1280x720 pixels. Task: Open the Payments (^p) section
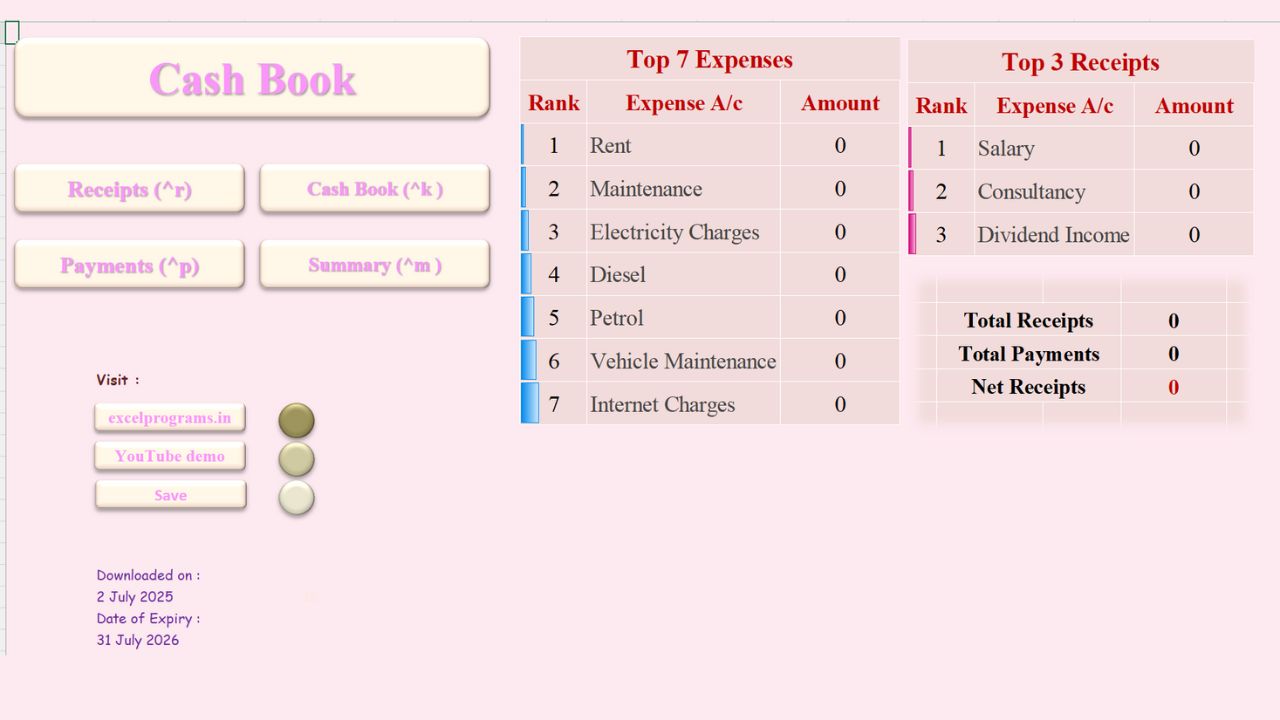coord(128,265)
